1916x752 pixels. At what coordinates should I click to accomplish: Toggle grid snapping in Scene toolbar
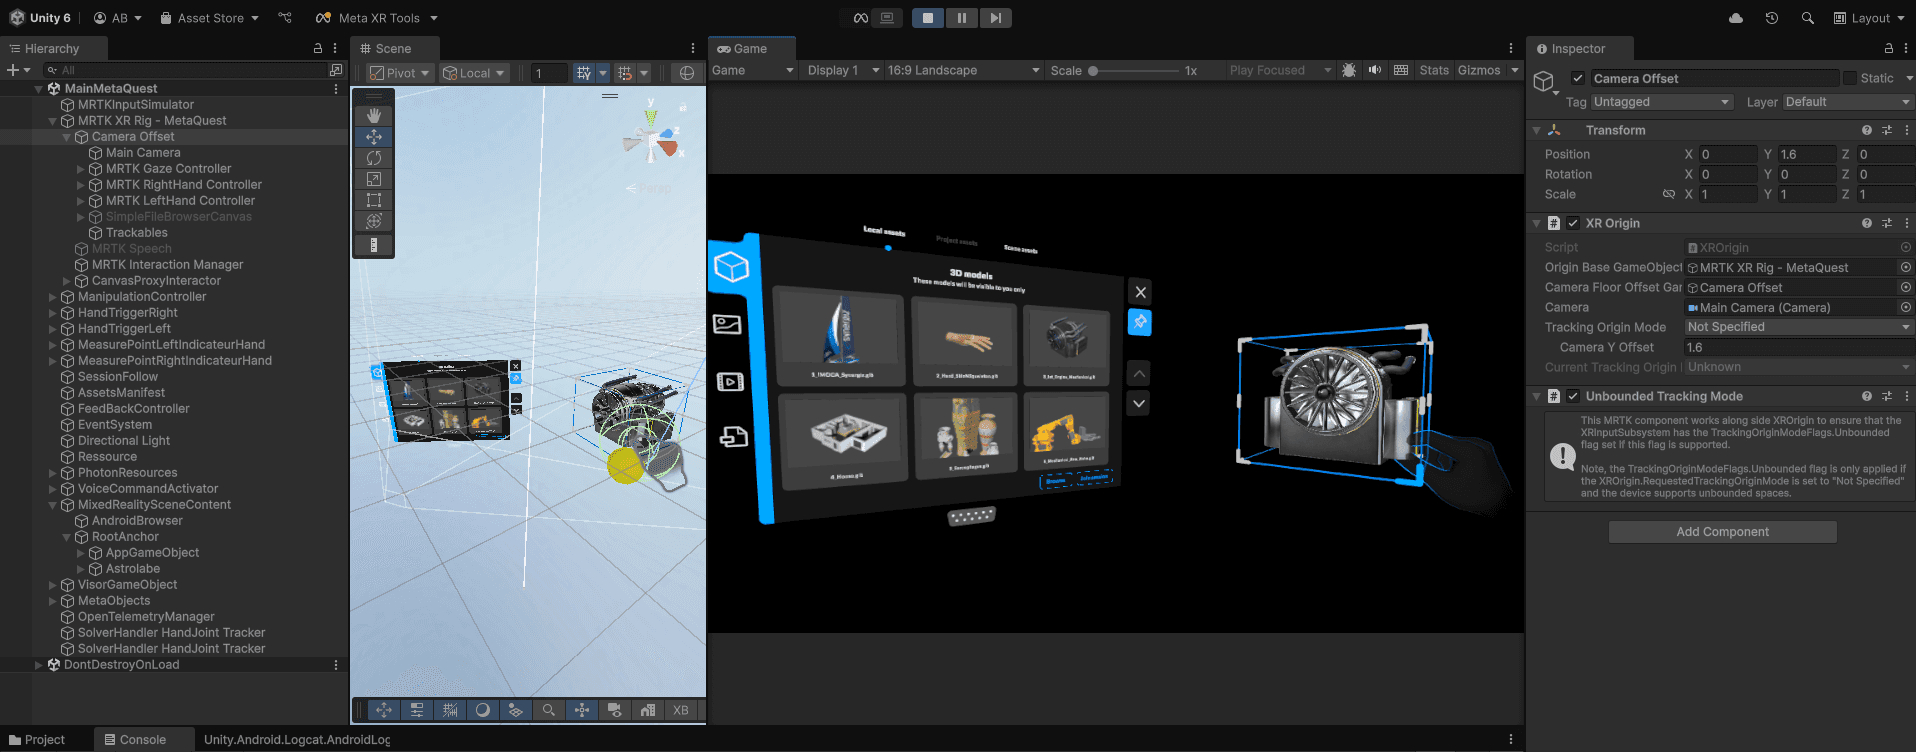click(584, 73)
